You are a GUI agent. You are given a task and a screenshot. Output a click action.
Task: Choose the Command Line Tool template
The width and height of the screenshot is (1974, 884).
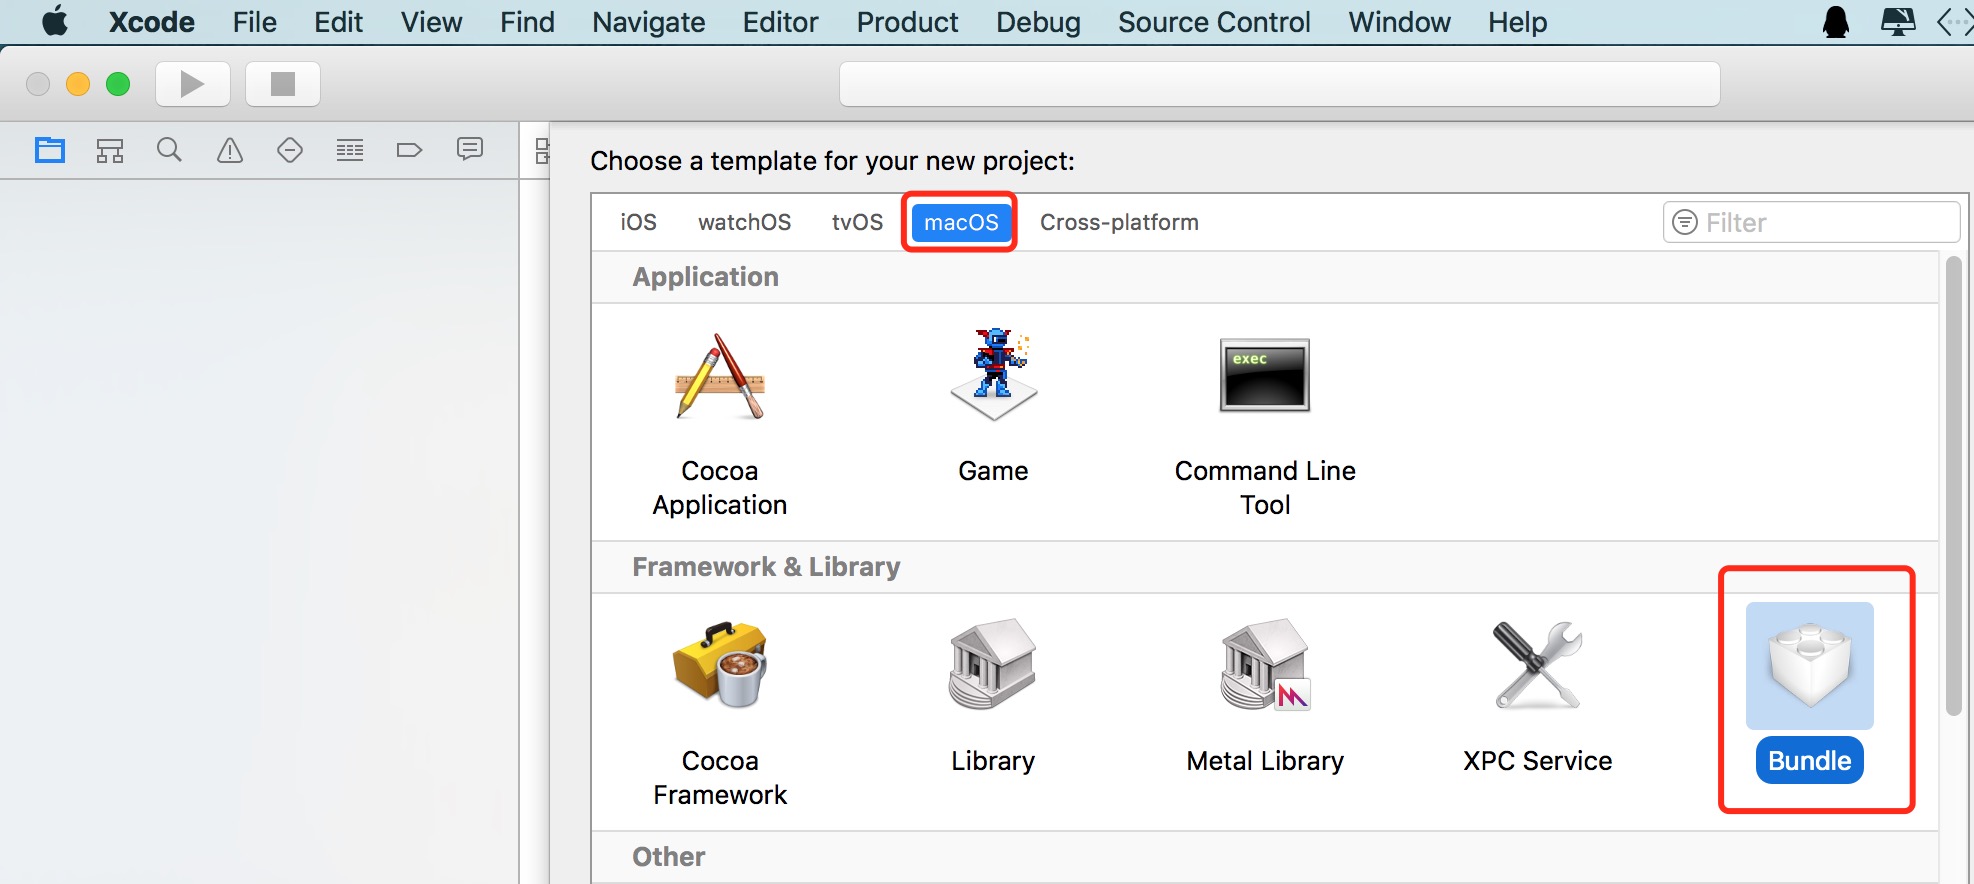[x=1265, y=427]
